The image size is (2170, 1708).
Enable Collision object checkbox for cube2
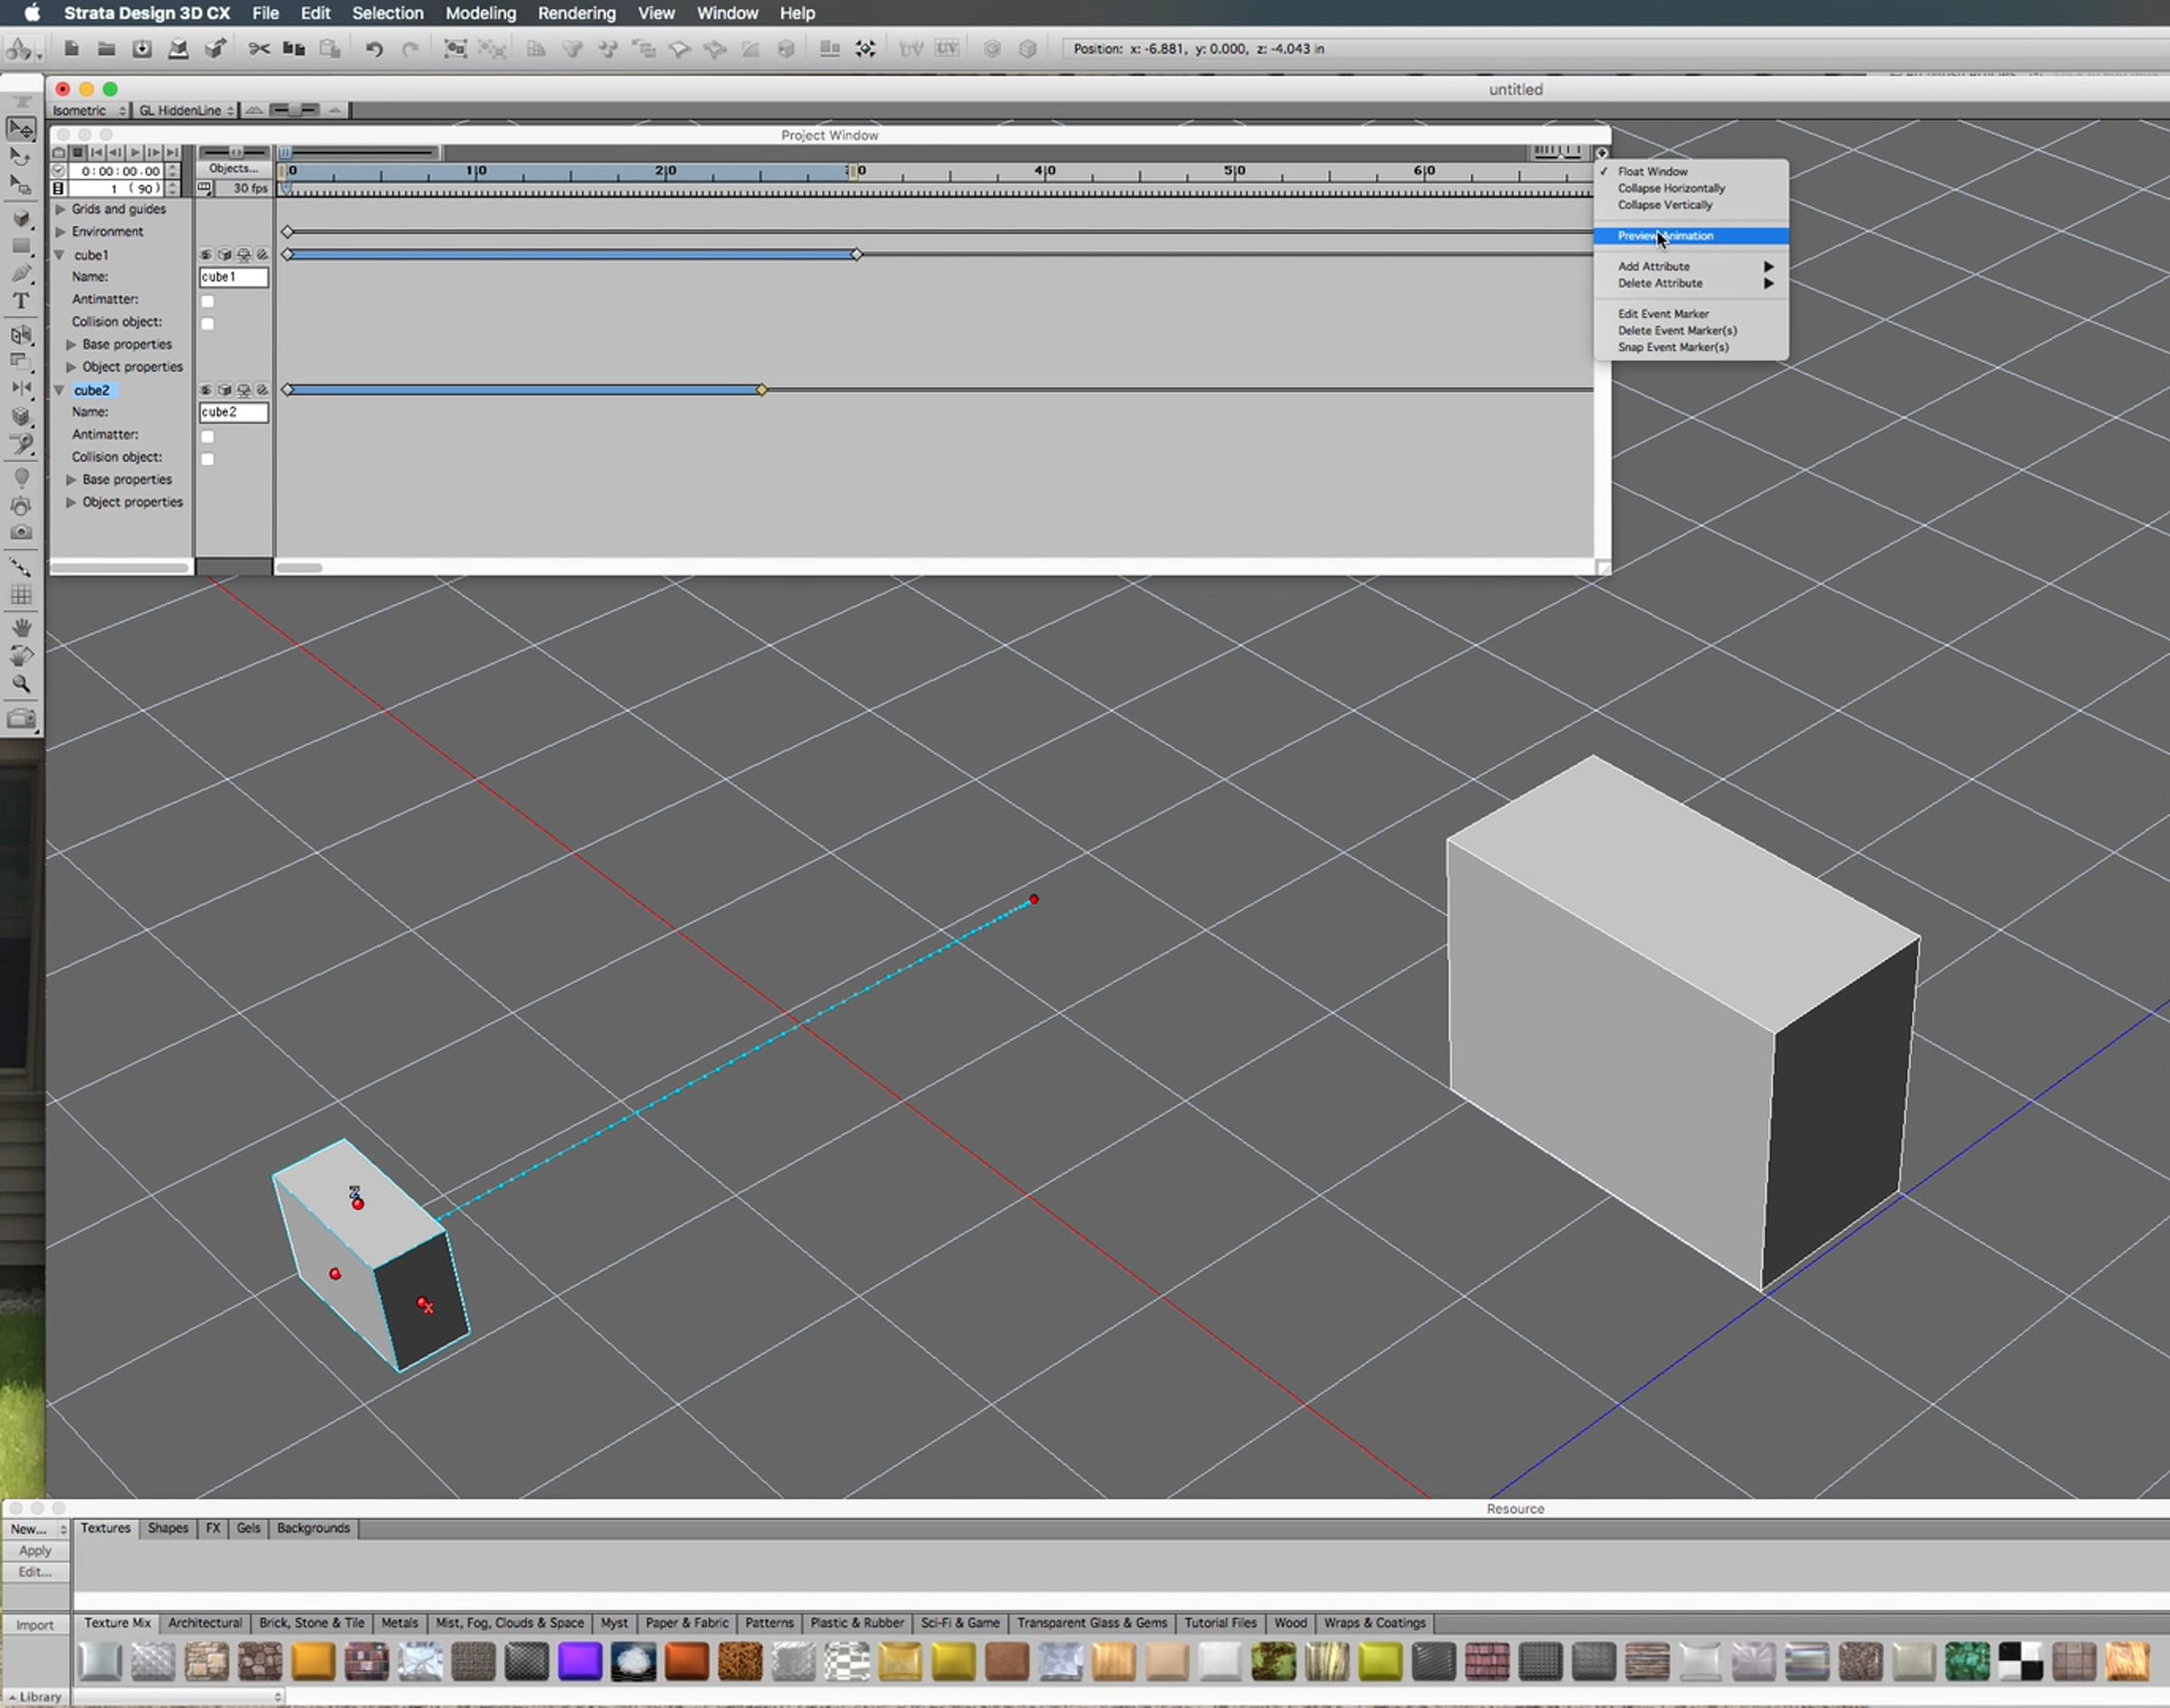click(x=208, y=459)
